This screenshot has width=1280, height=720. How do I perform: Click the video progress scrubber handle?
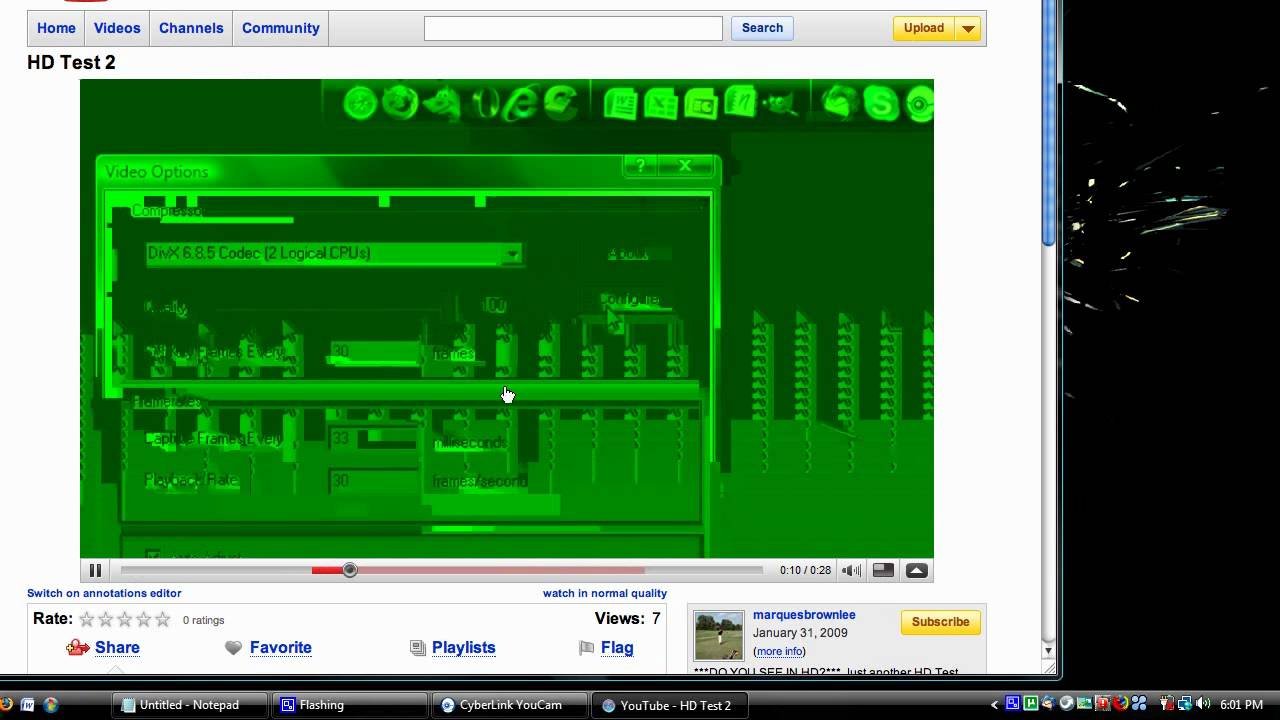point(349,570)
